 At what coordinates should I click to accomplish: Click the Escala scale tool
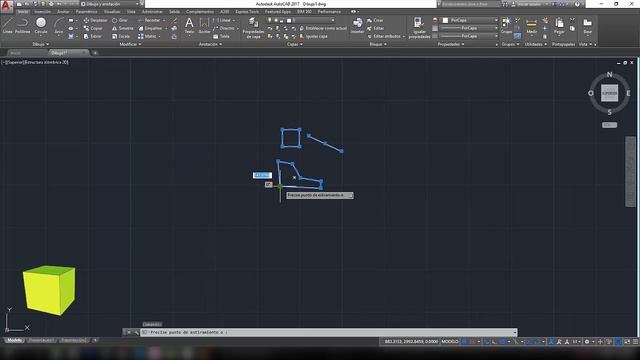pos(121,36)
